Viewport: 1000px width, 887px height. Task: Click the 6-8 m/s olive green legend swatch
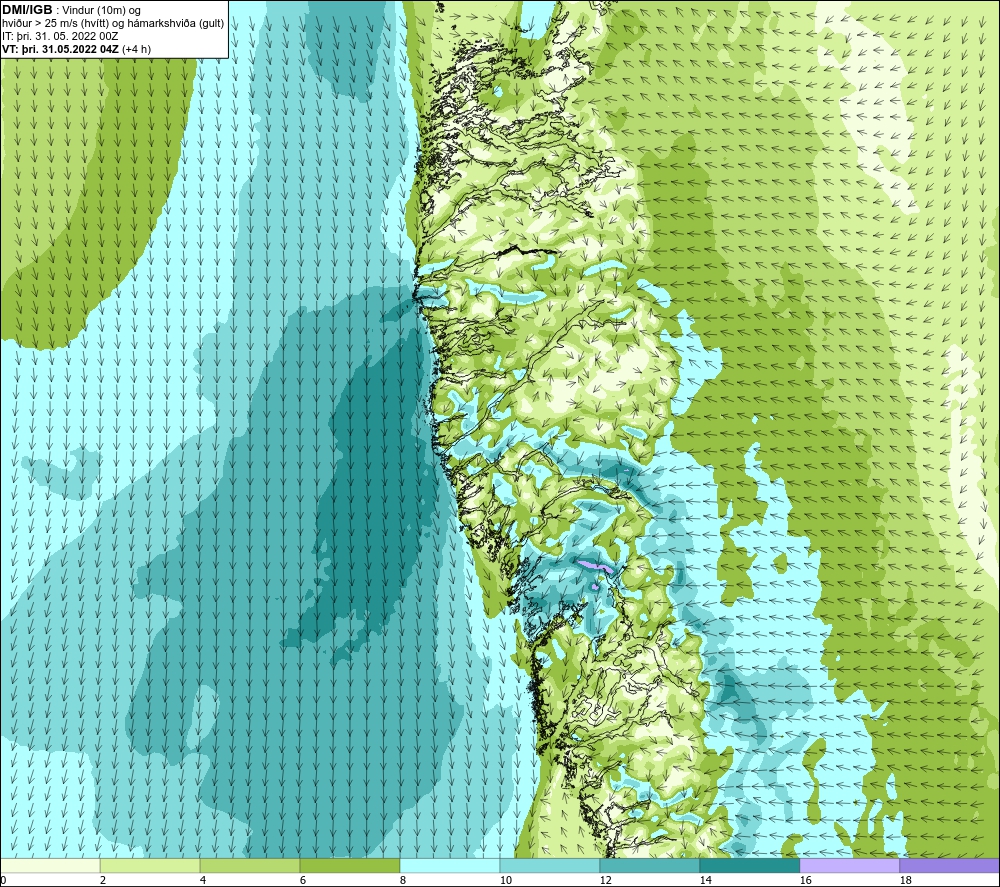pyautogui.click(x=349, y=865)
